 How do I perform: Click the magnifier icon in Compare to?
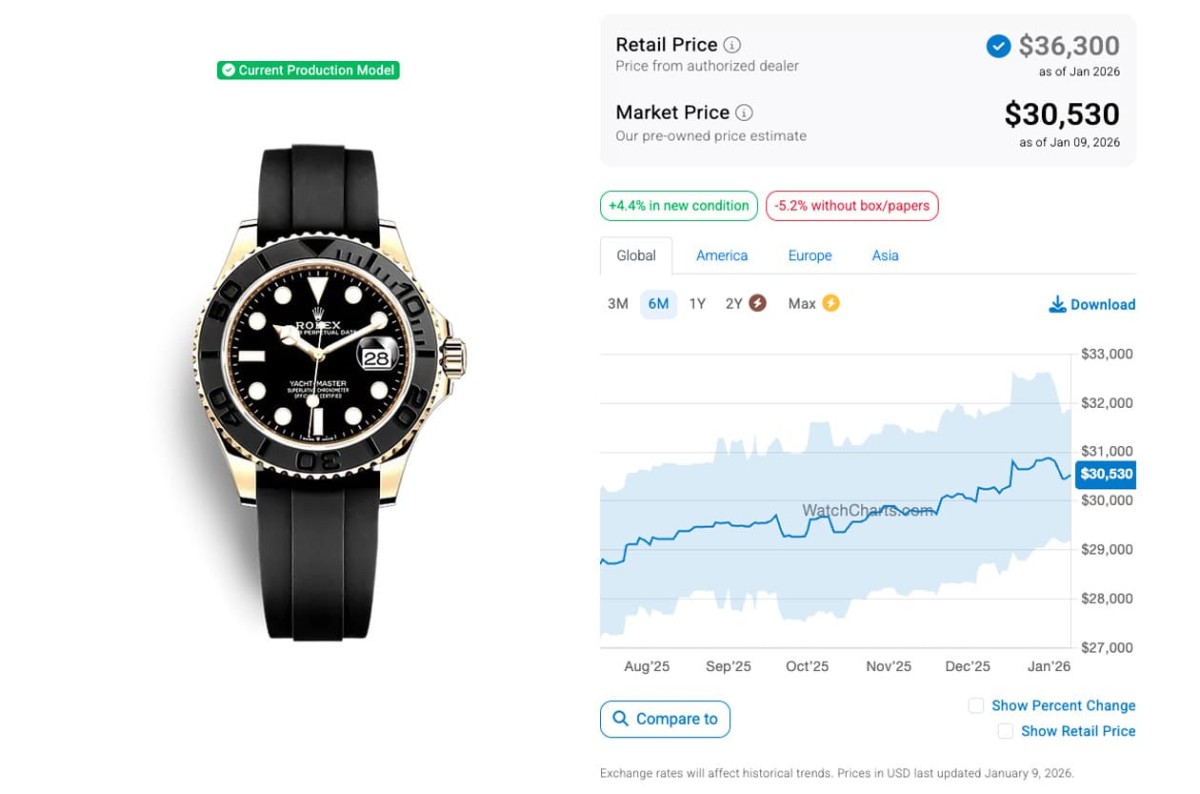click(621, 719)
